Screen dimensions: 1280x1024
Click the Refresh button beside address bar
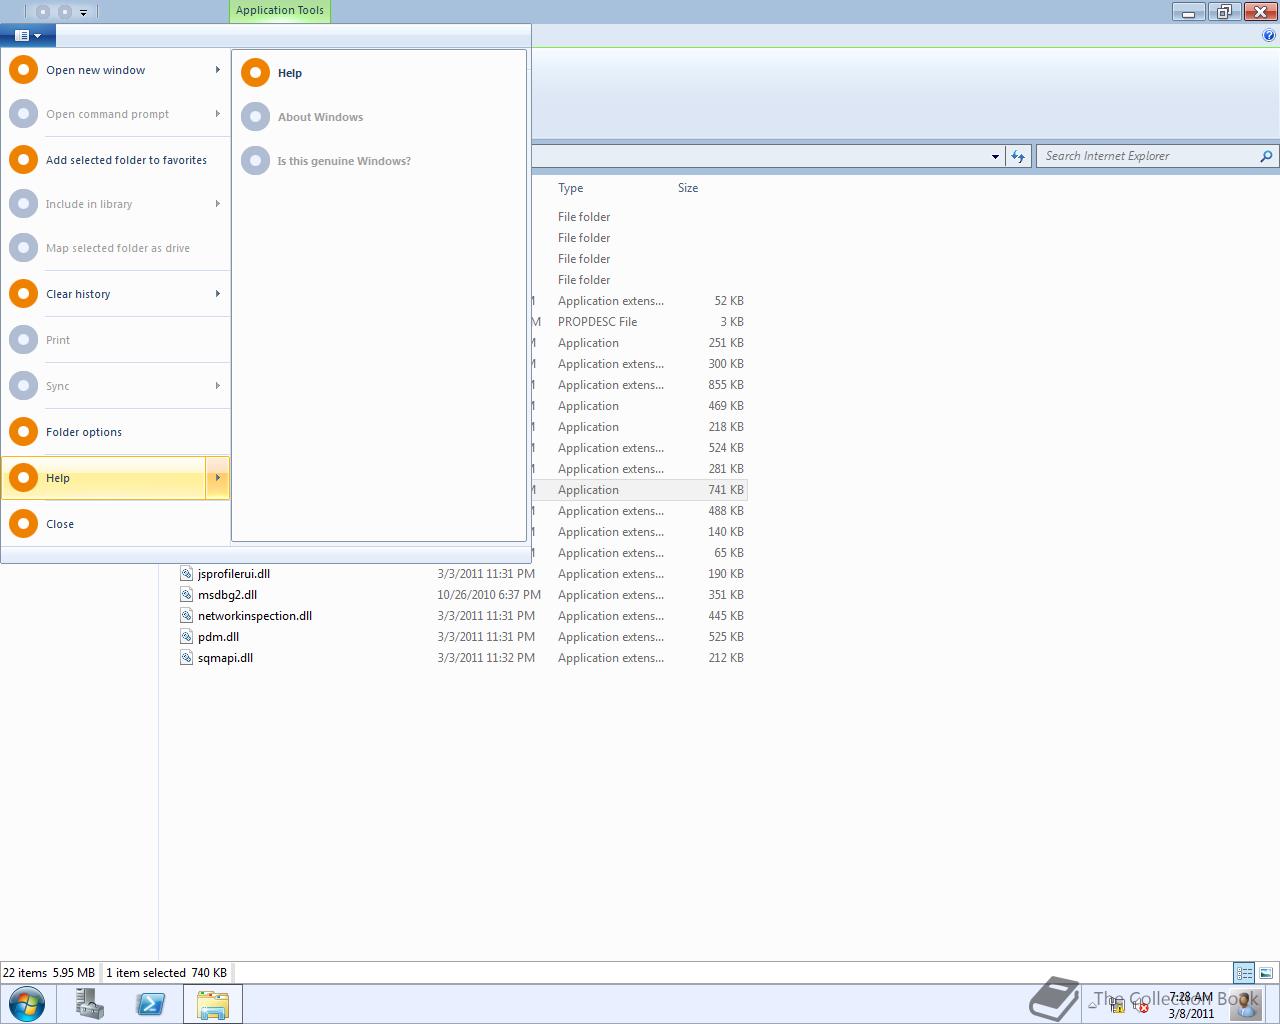(x=1018, y=156)
